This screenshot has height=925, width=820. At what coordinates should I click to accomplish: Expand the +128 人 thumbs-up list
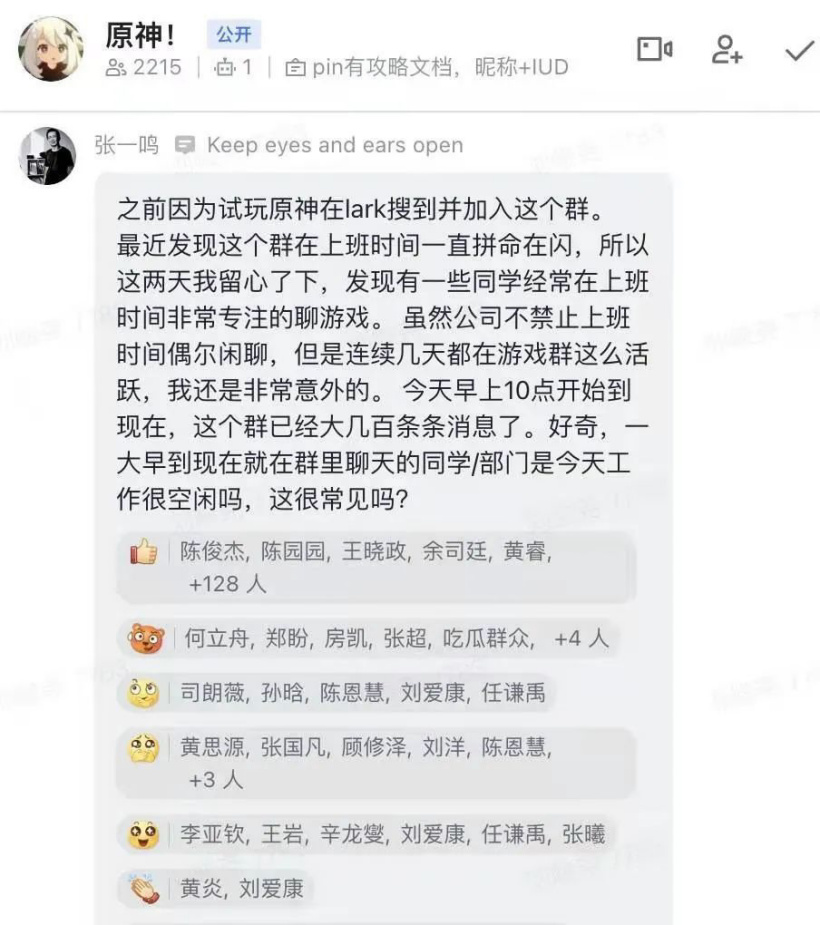(227, 584)
